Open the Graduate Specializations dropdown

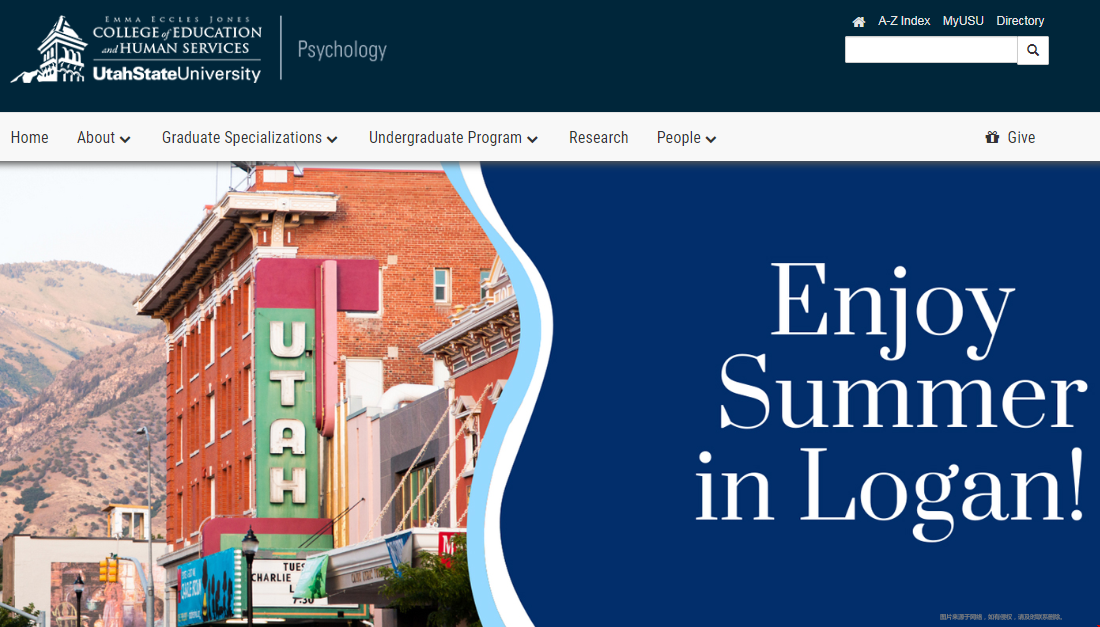[x=250, y=138]
